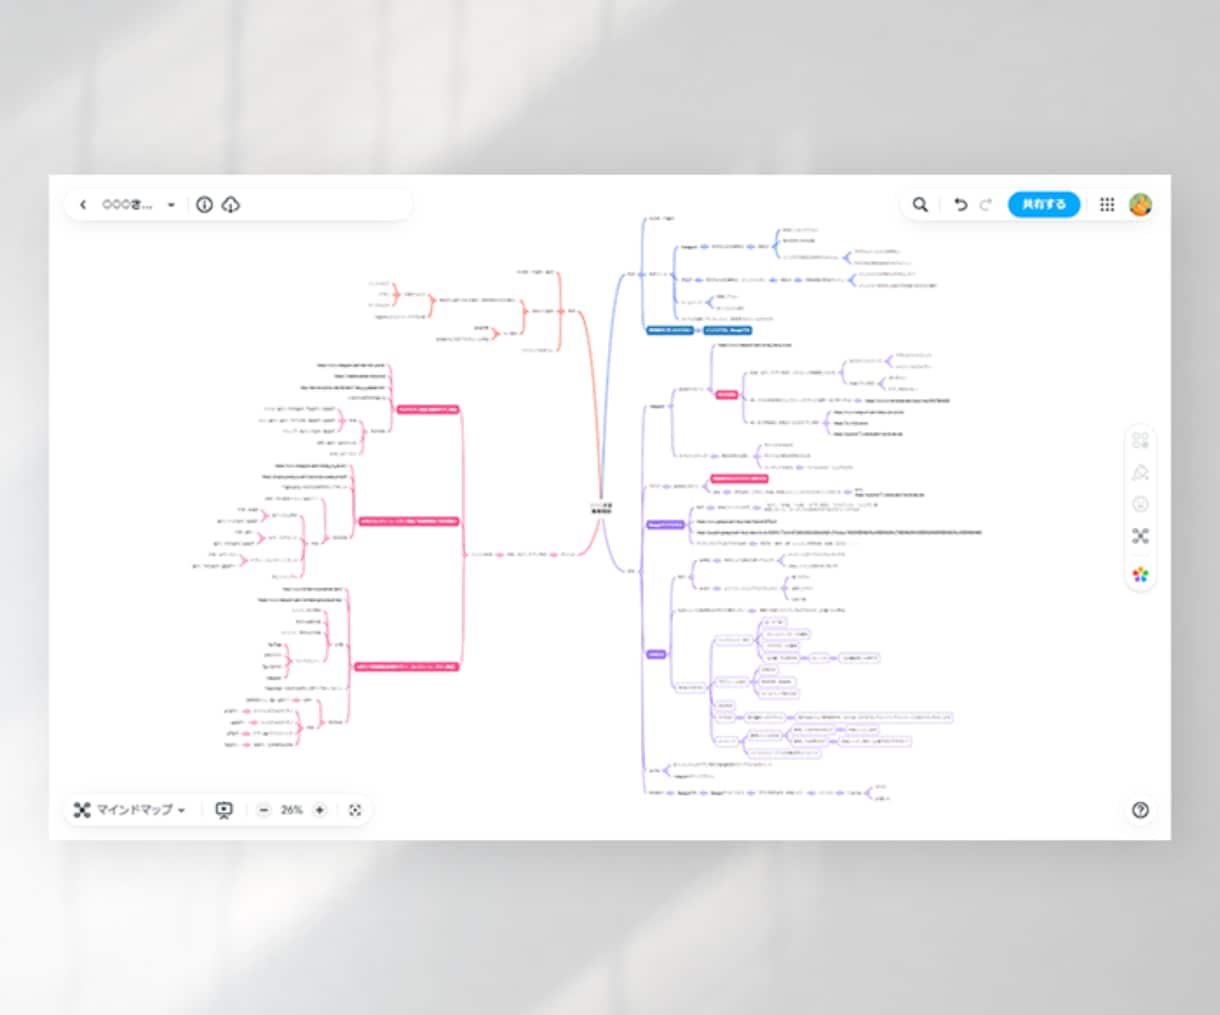Open the nine-dot apps grid
Image resolution: width=1220 pixels, height=1015 pixels.
point(1107,205)
